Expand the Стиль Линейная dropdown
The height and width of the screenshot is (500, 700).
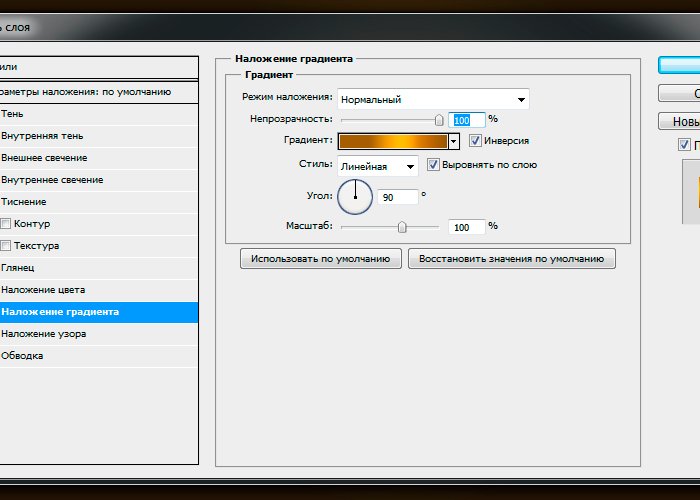378,166
